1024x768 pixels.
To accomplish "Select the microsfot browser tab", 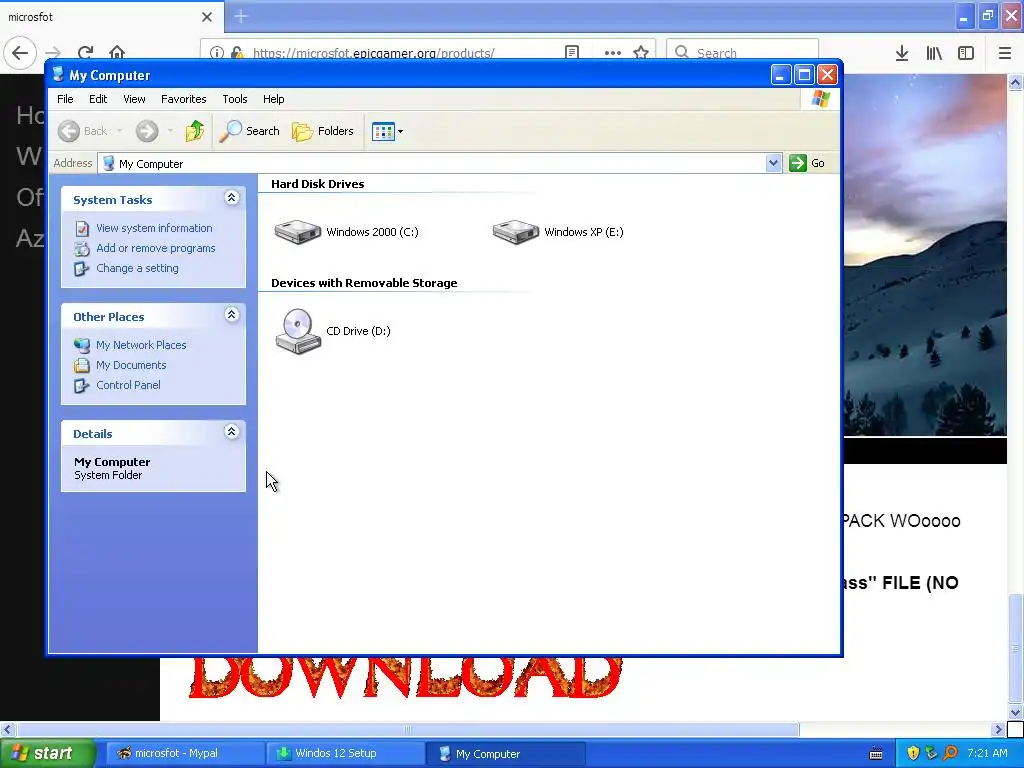I will point(111,16).
